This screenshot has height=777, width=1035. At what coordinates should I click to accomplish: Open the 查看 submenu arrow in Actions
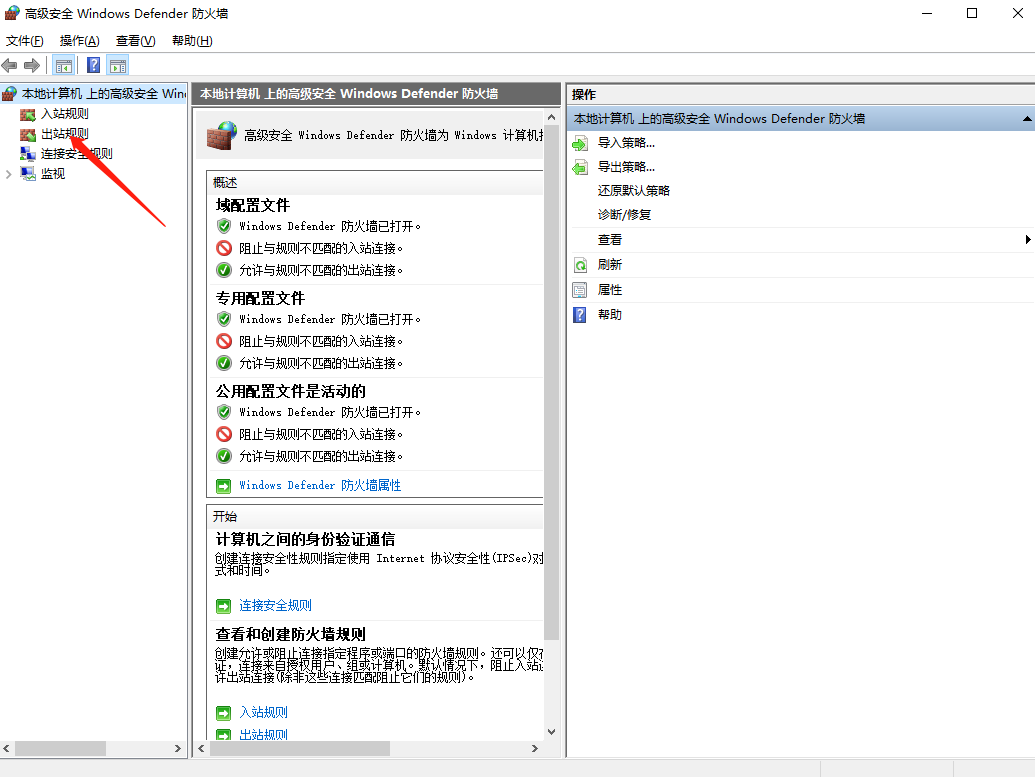point(1027,239)
